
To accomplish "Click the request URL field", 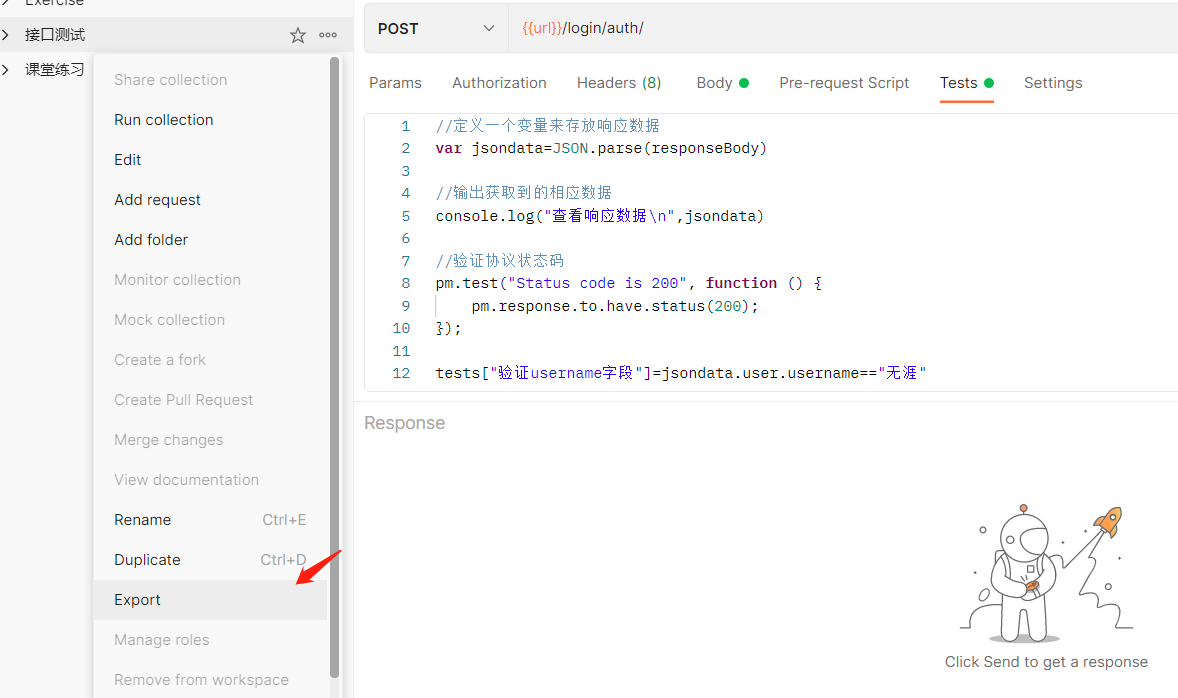I will 843,29.
